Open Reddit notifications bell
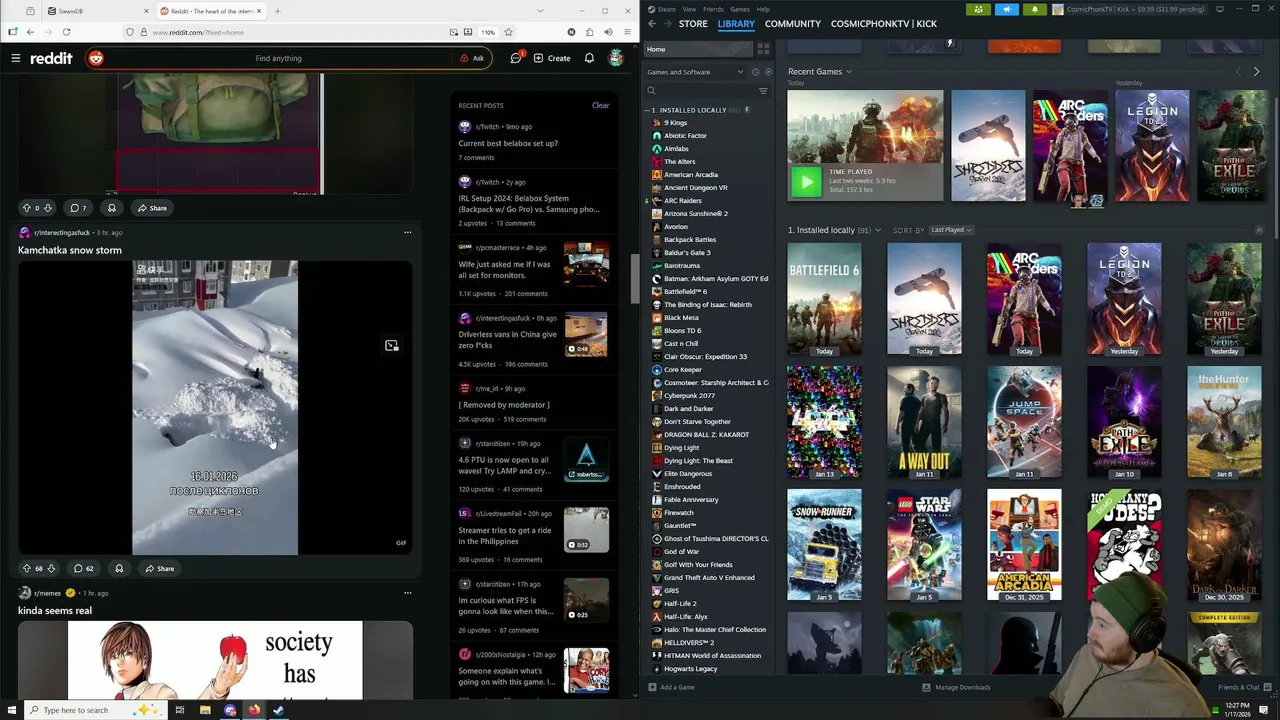 [589, 58]
